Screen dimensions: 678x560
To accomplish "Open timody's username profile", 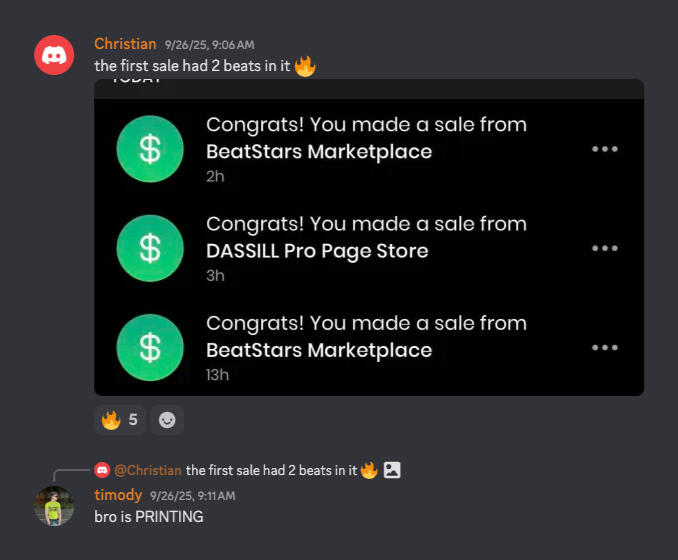I will click(118, 495).
